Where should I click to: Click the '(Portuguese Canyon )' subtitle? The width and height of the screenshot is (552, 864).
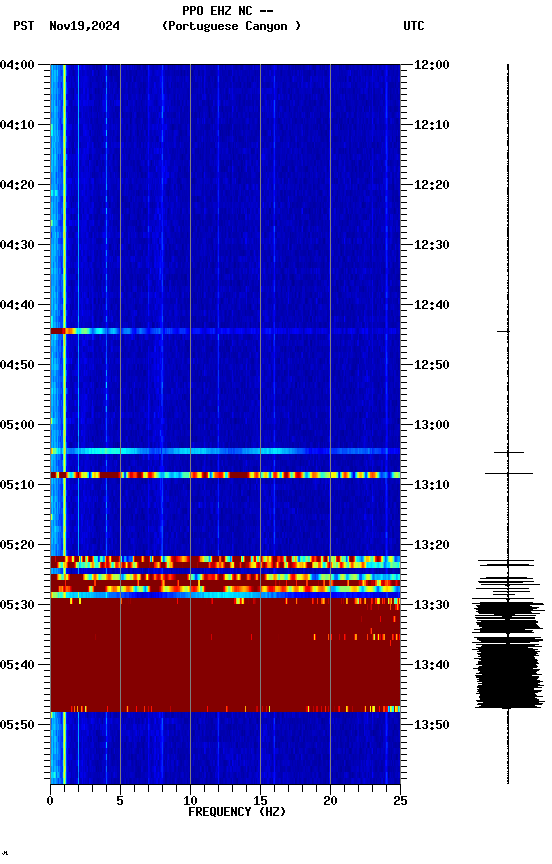[231, 26]
